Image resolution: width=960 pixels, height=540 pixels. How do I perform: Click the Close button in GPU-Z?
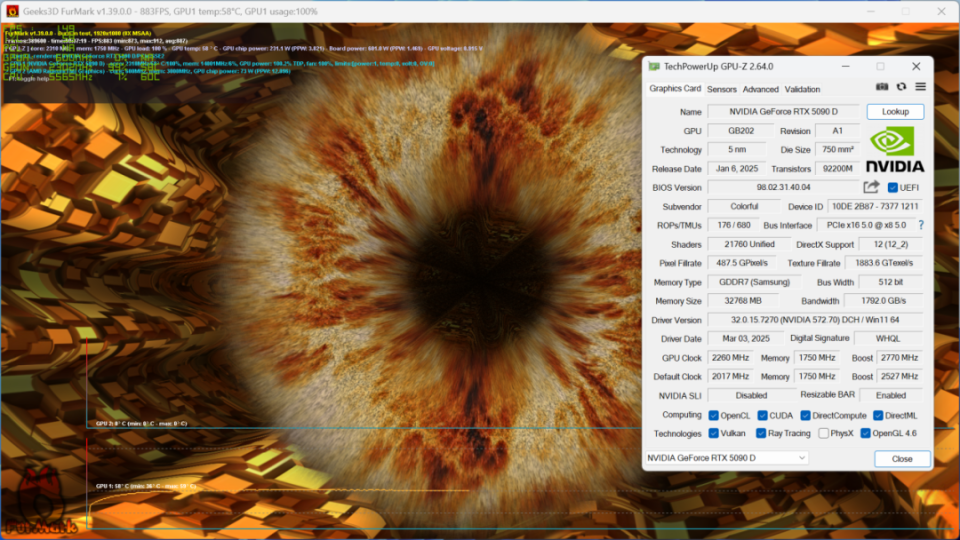pyautogui.click(x=902, y=459)
